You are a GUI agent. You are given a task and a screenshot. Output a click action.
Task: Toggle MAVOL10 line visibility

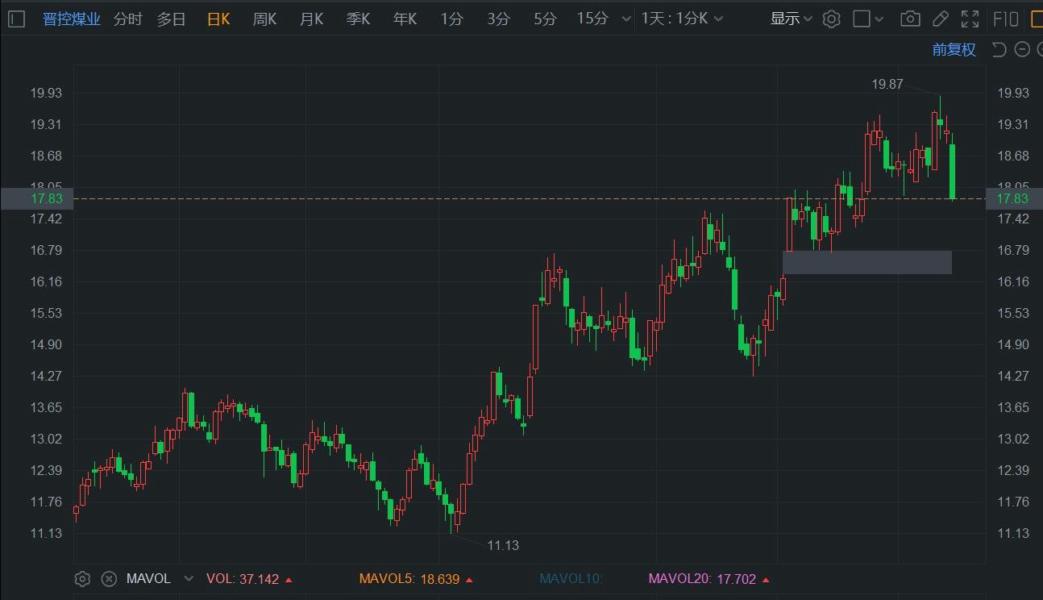570,579
